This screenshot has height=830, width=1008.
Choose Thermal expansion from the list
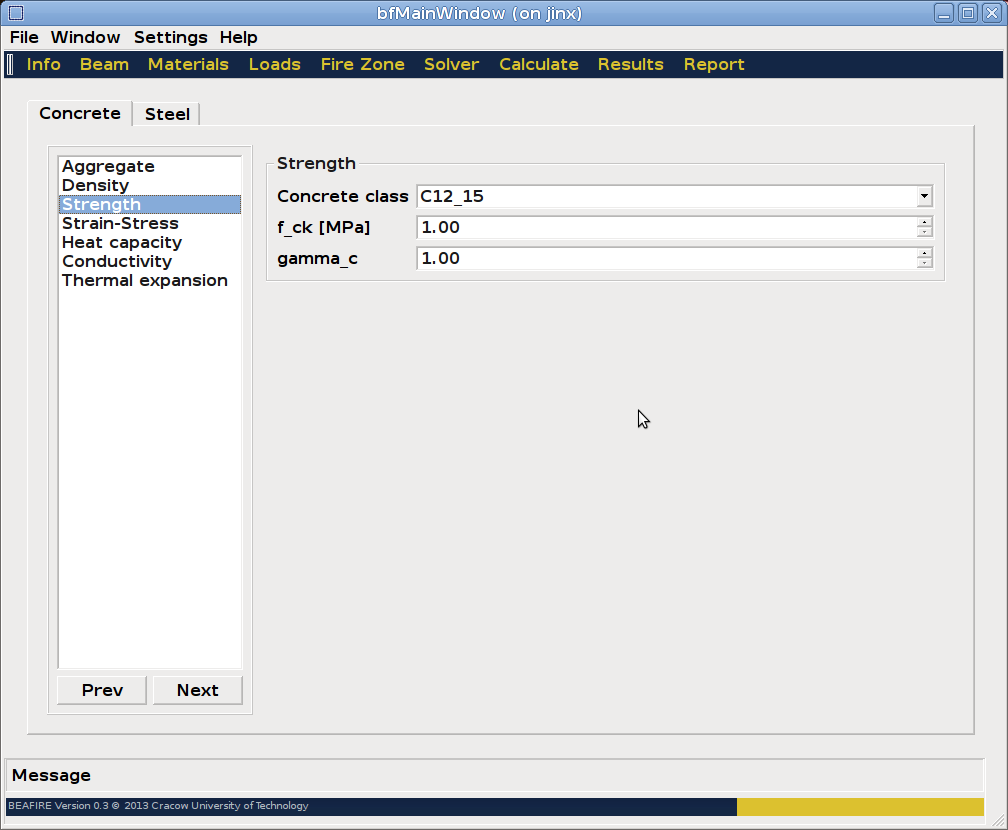pyautogui.click(x=145, y=281)
